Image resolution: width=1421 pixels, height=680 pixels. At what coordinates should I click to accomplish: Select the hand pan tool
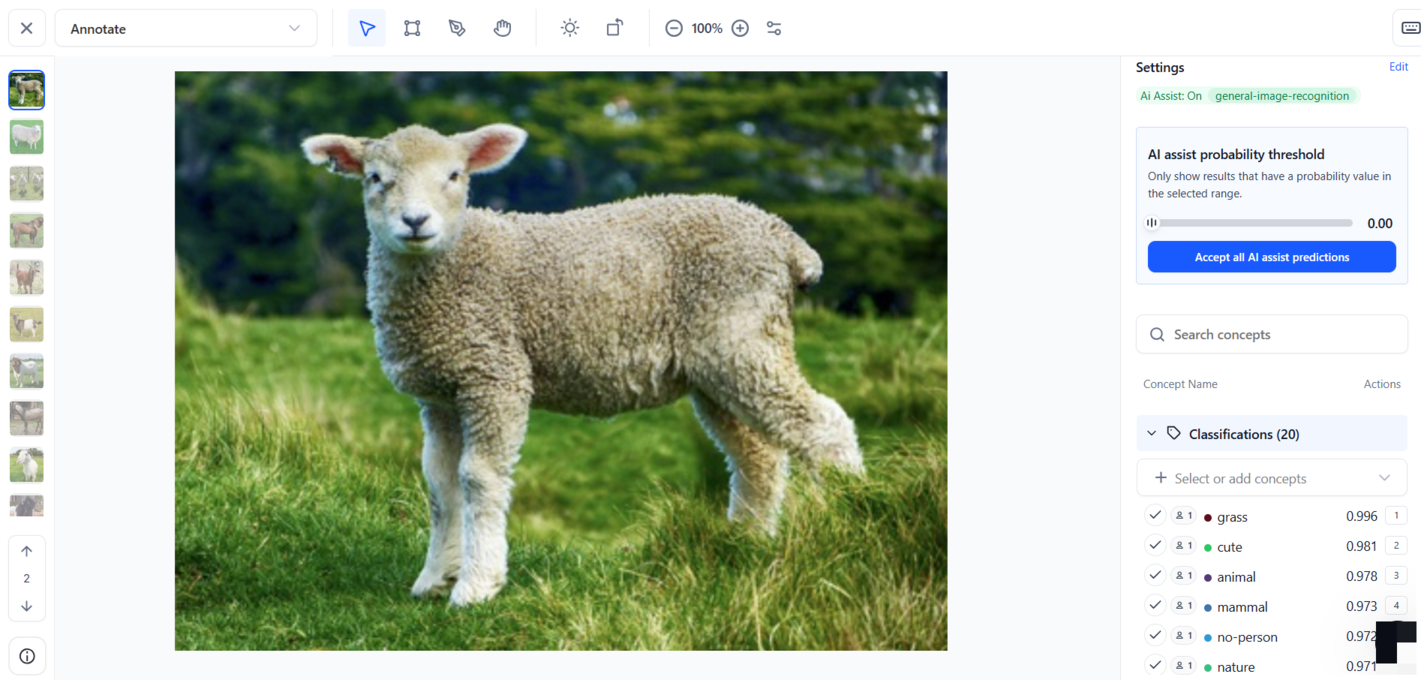502,28
